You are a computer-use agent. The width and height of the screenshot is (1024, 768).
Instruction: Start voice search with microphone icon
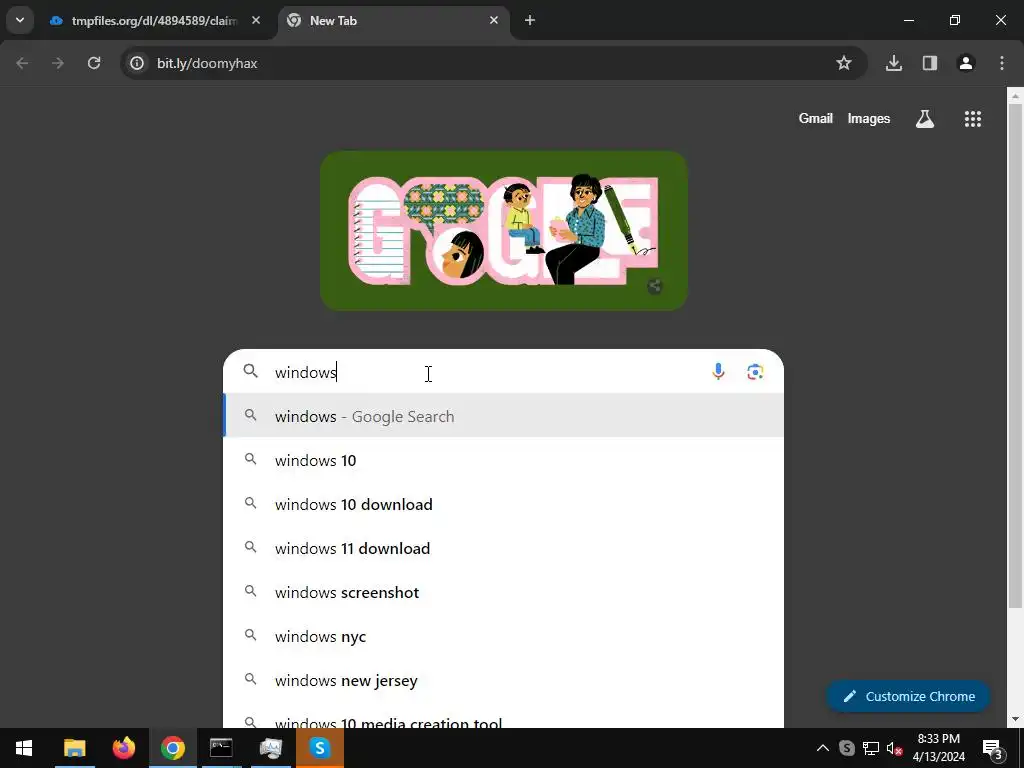718,372
